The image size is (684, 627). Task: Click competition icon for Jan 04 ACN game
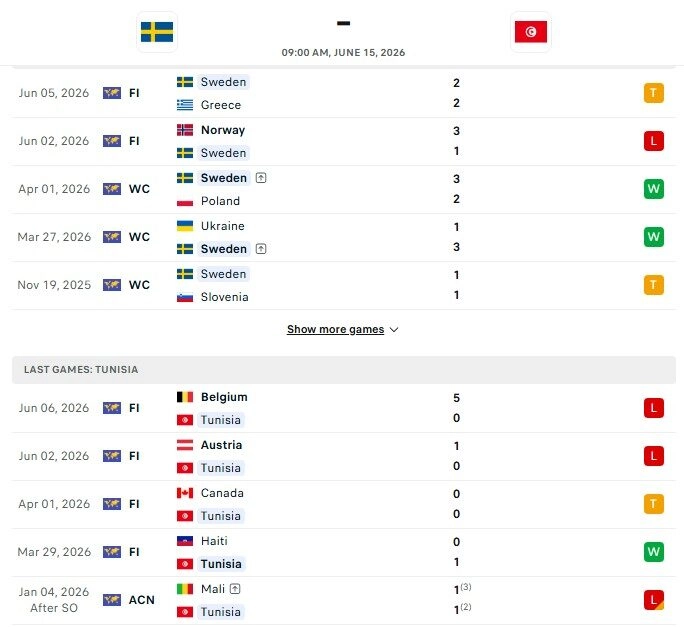pos(112,600)
